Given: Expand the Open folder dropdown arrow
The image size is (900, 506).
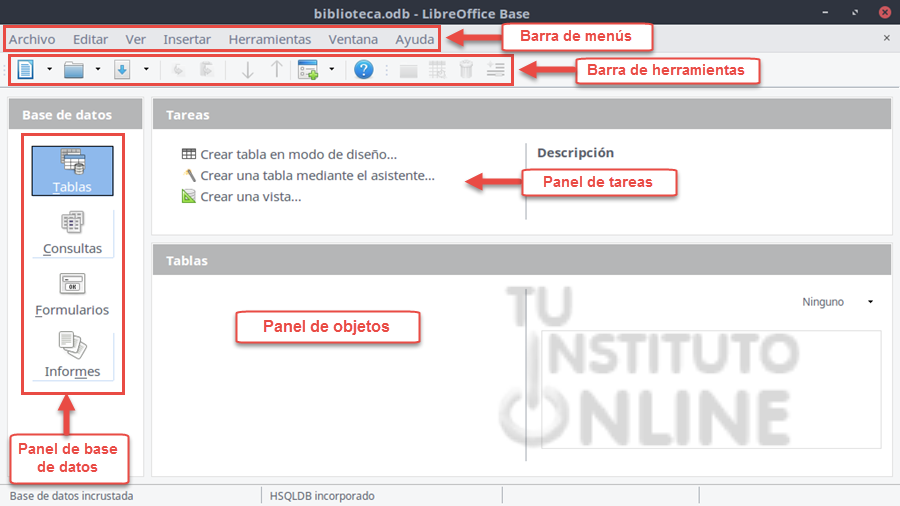Looking at the screenshot, I should coord(98,69).
